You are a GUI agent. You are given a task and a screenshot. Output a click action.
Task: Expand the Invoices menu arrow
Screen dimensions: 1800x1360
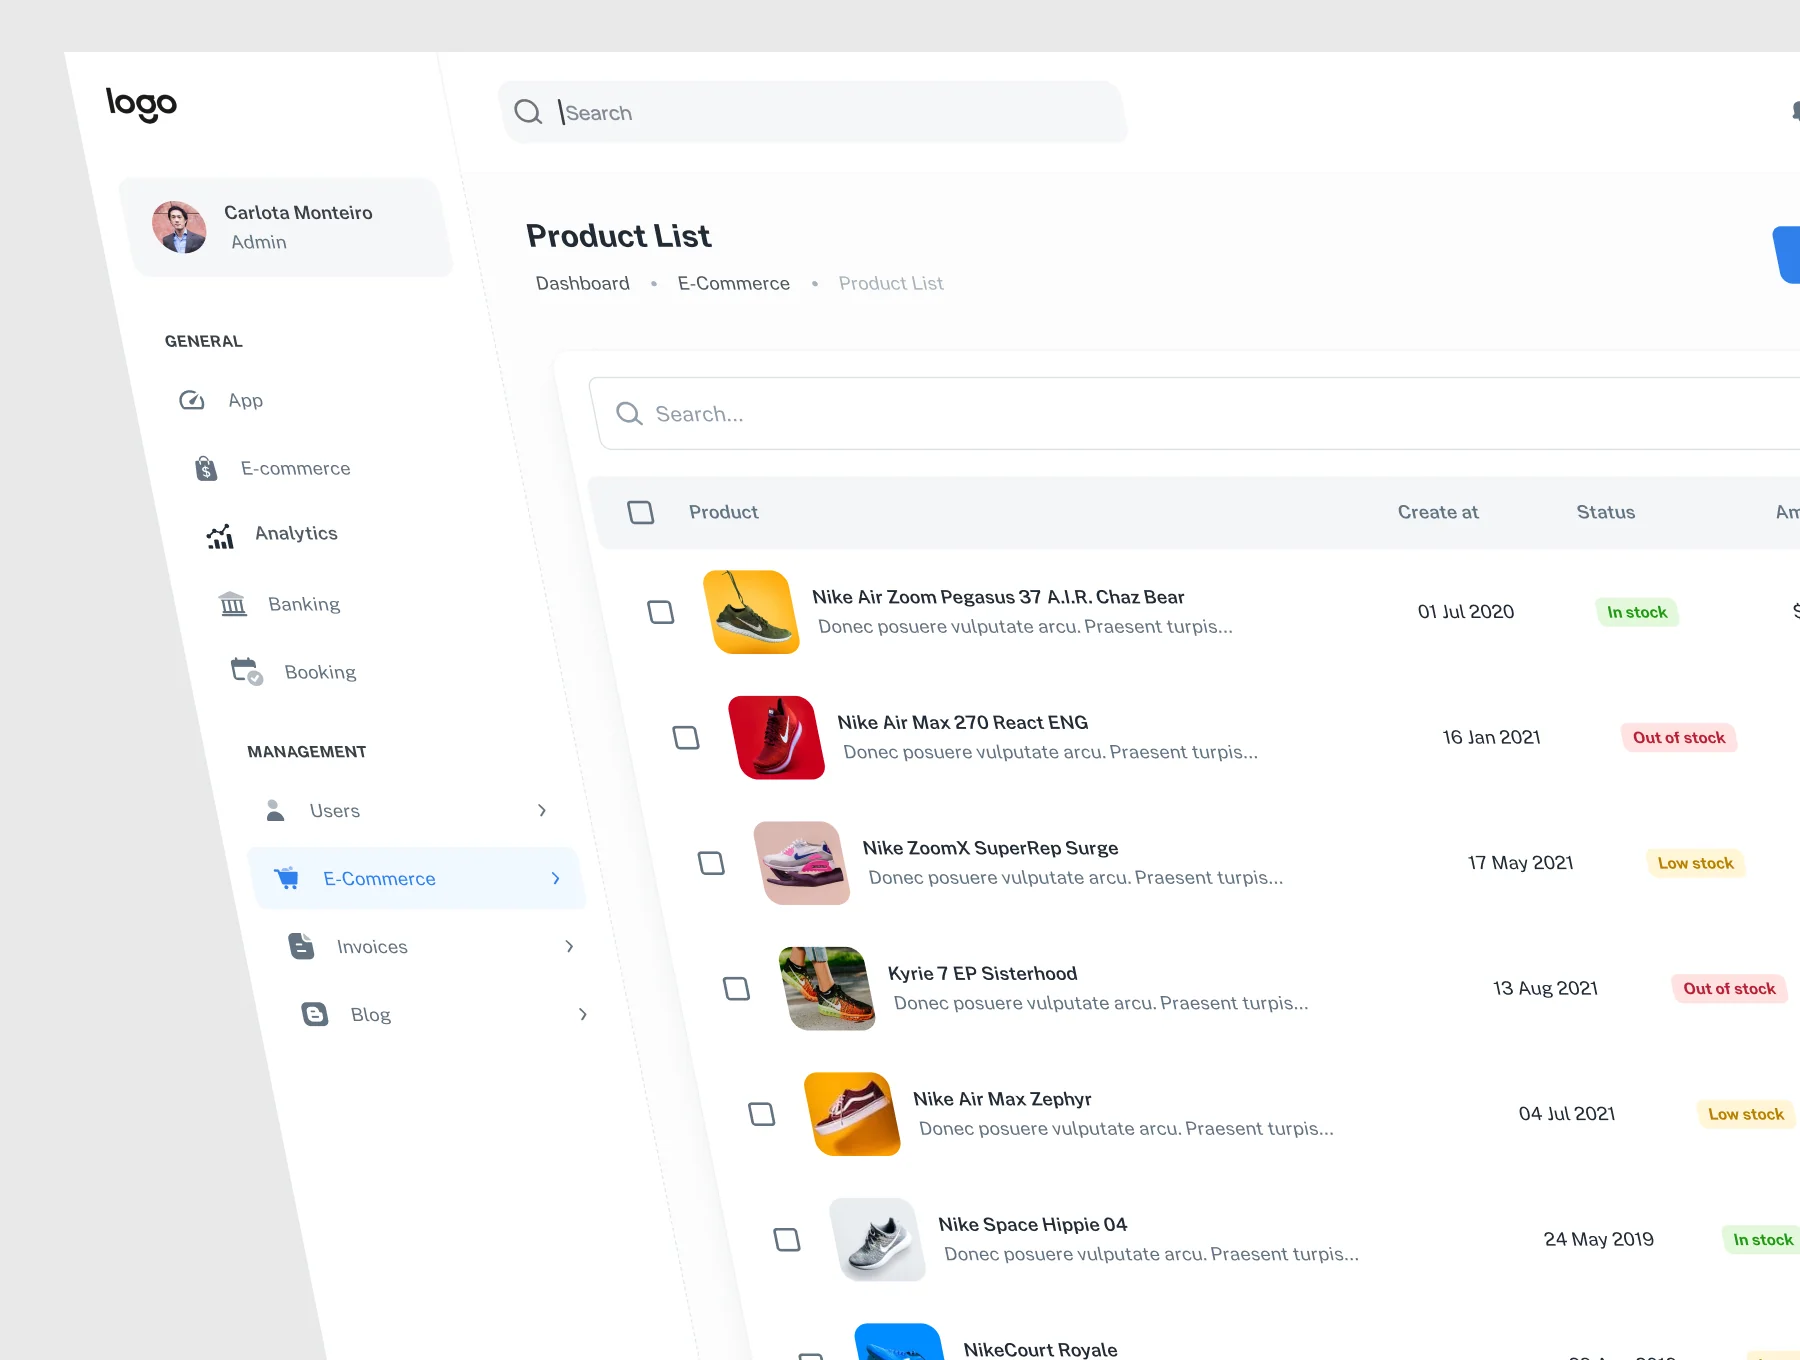[569, 946]
